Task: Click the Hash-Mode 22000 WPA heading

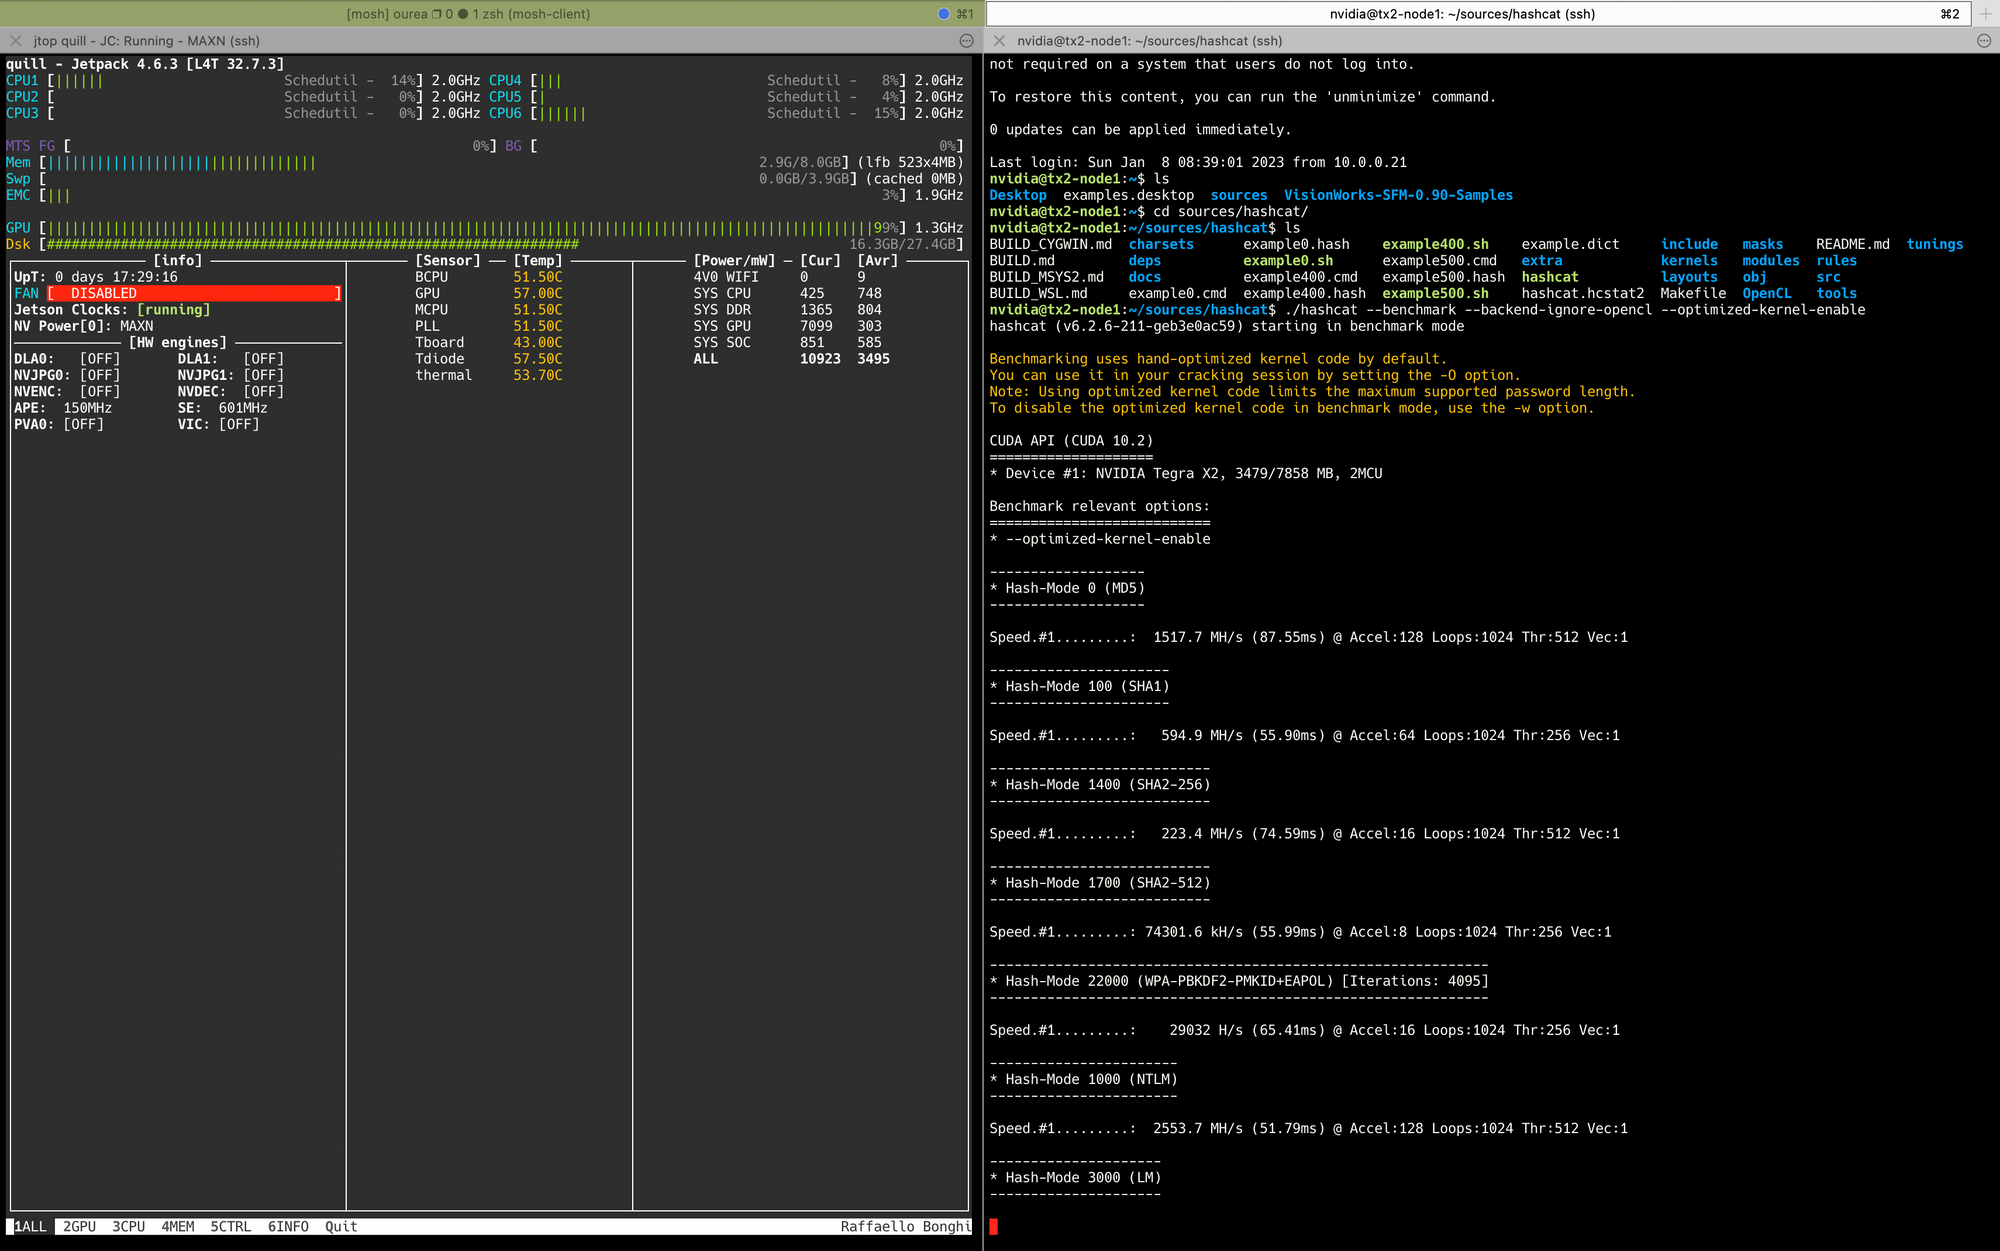Action: (1239, 981)
